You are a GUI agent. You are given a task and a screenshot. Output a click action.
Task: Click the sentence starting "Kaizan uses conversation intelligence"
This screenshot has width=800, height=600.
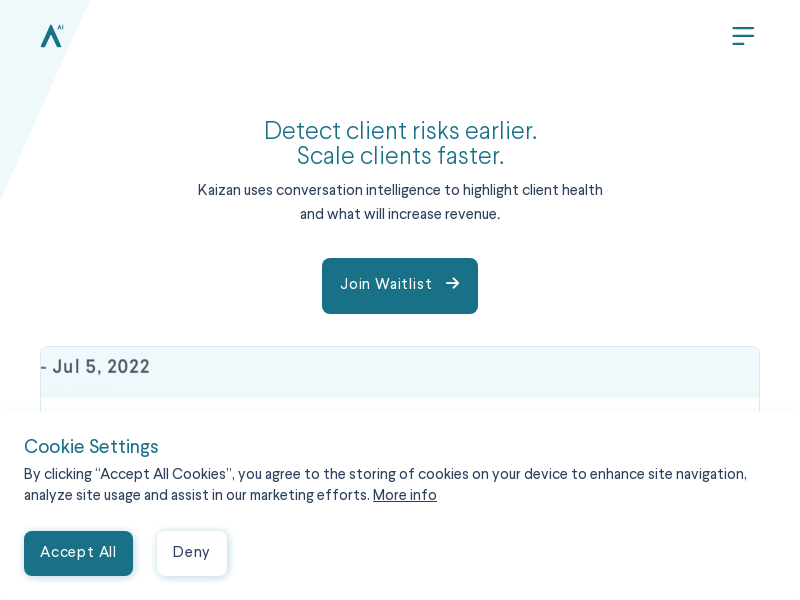click(400, 190)
